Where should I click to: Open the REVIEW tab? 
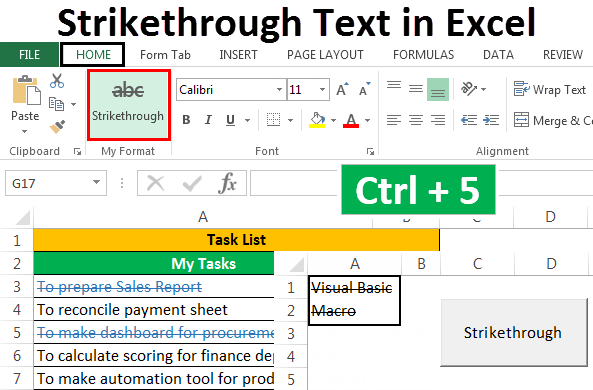point(563,55)
